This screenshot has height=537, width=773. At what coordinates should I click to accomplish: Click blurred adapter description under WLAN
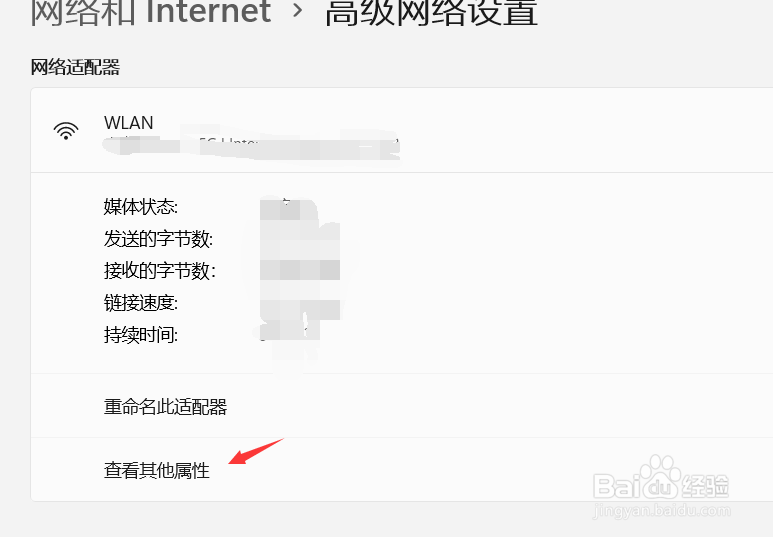[x=251, y=144]
